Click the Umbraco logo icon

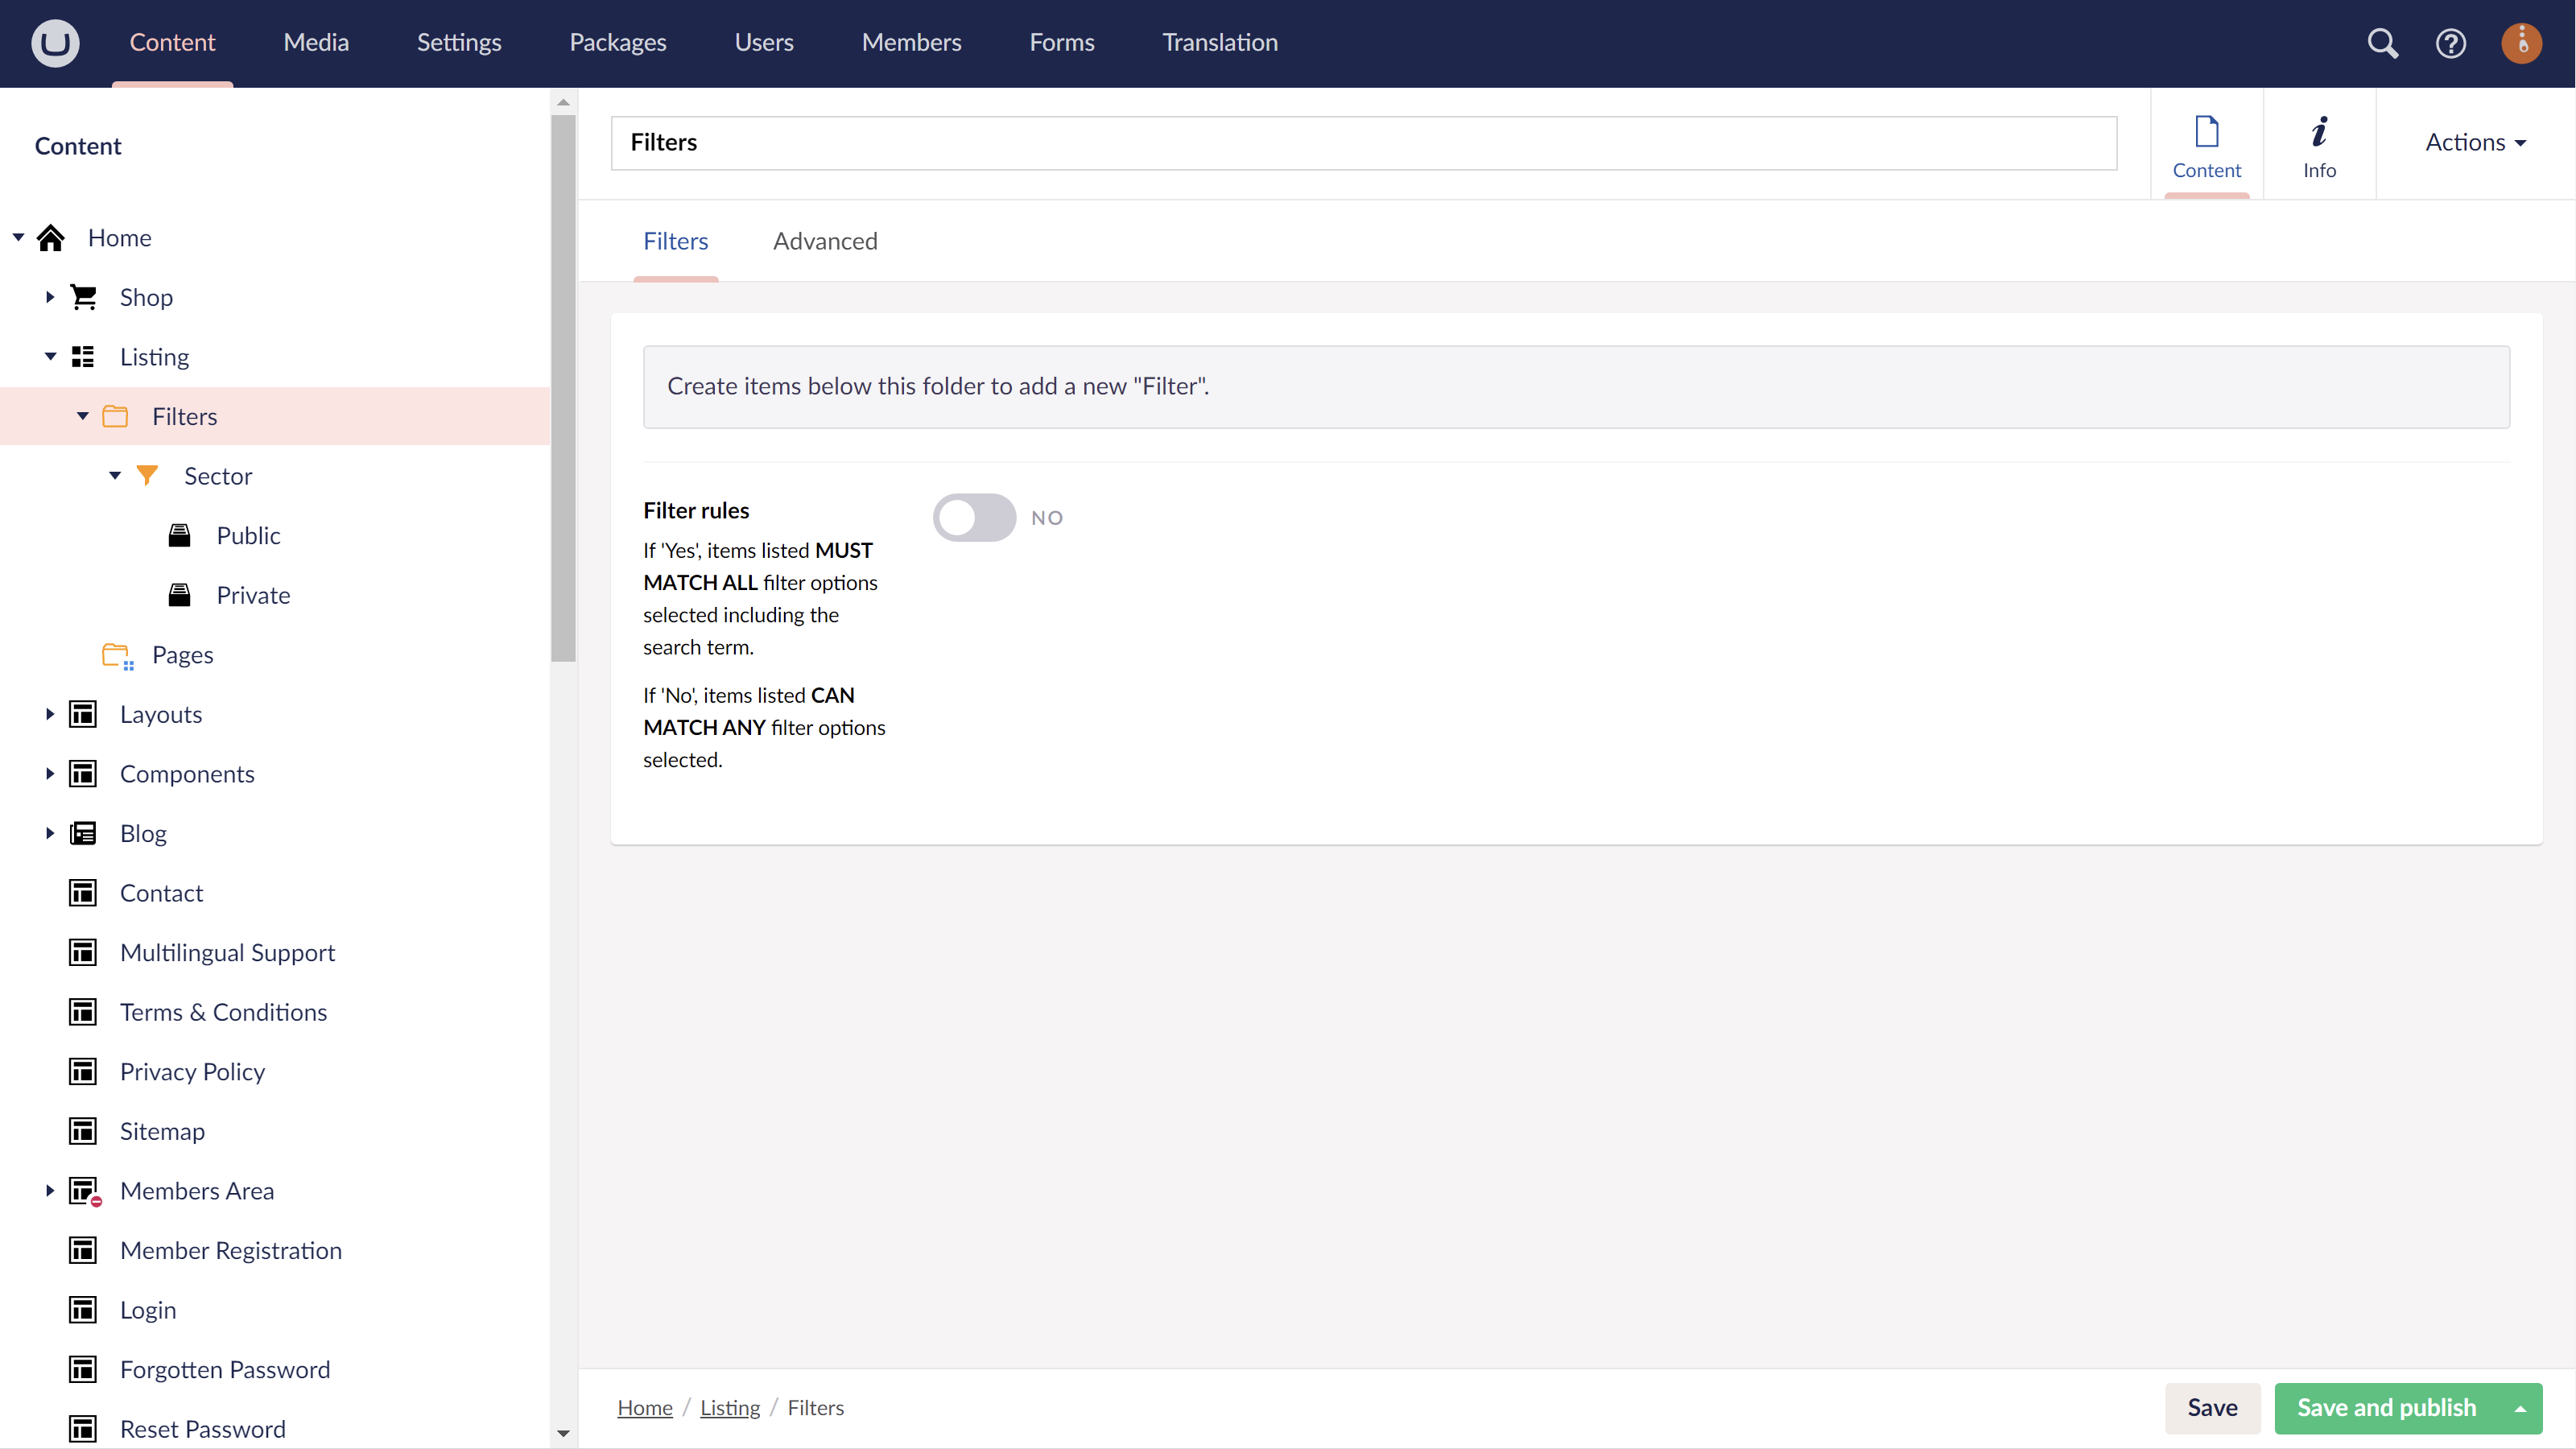(x=55, y=43)
